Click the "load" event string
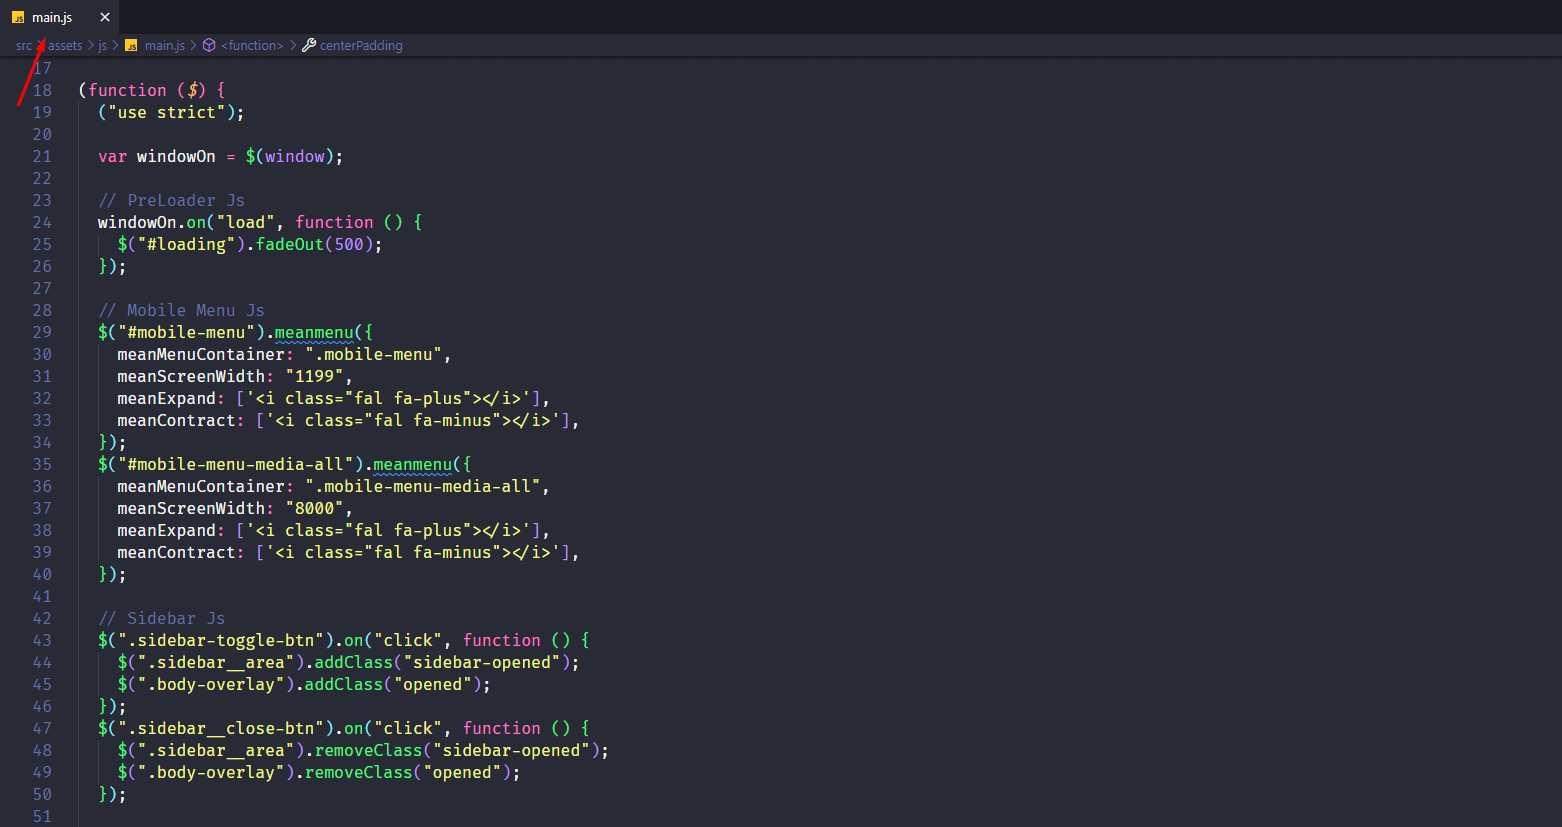 [245, 222]
